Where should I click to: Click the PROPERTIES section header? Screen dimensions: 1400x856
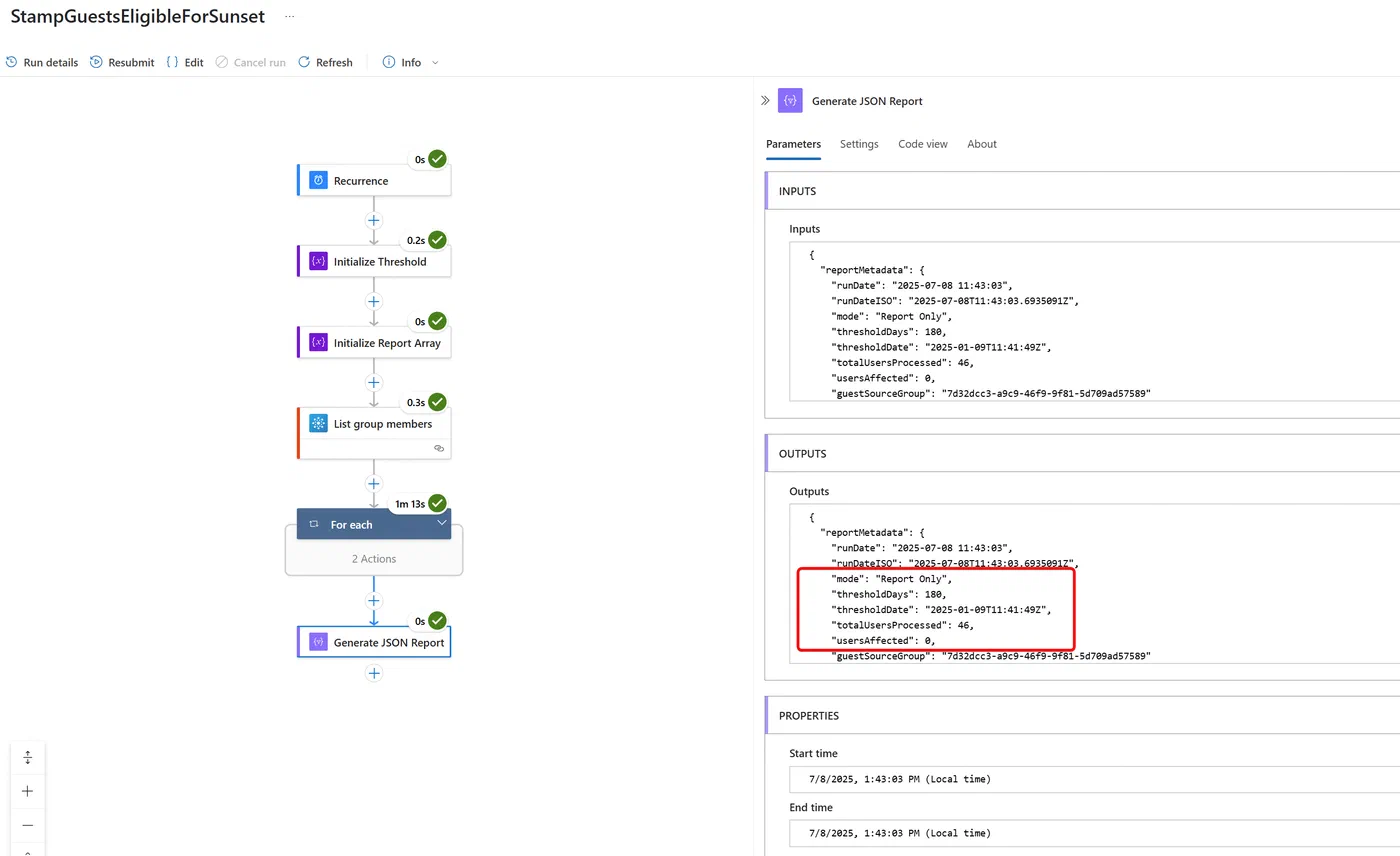point(1082,716)
